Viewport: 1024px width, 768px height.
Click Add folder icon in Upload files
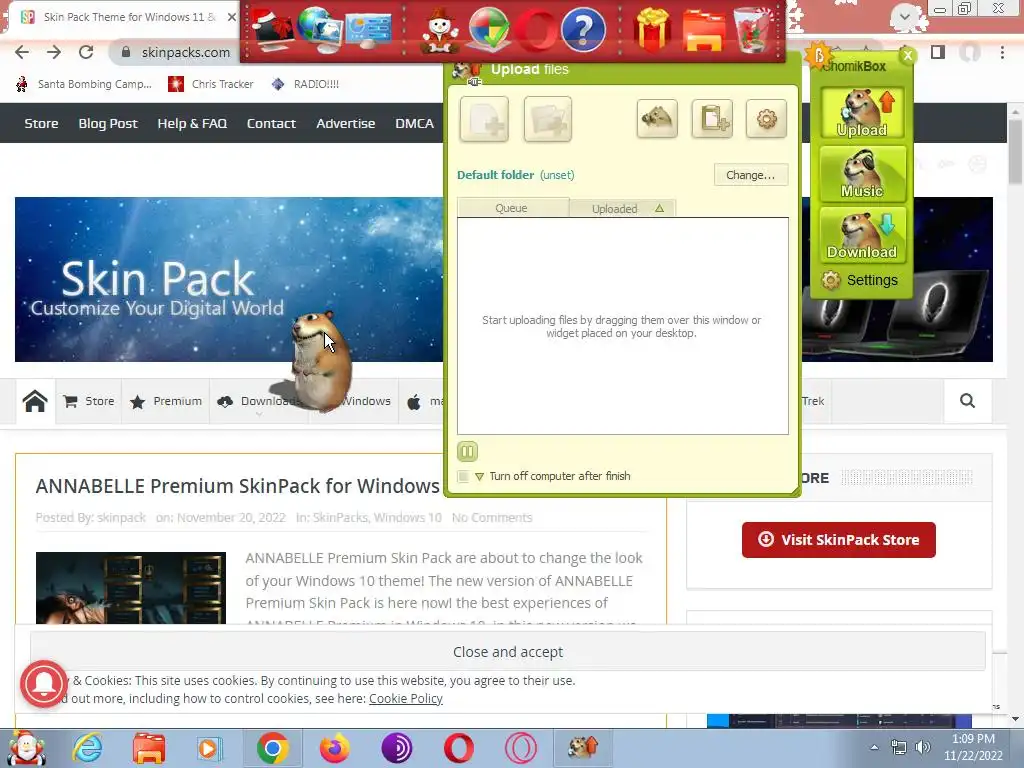(x=547, y=119)
